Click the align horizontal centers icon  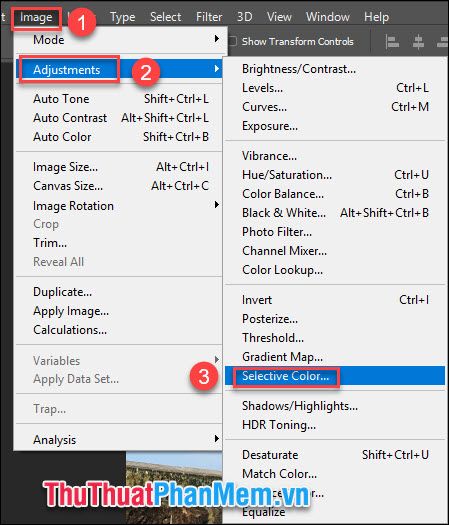[418, 42]
